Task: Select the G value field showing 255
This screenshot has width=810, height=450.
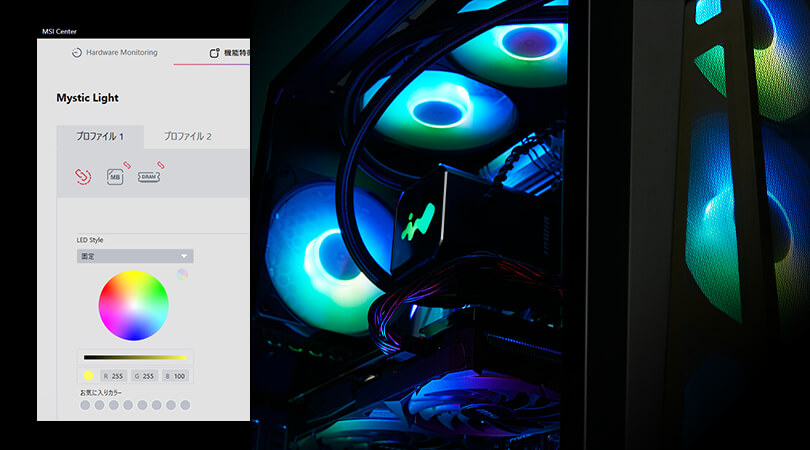Action: click(x=144, y=376)
